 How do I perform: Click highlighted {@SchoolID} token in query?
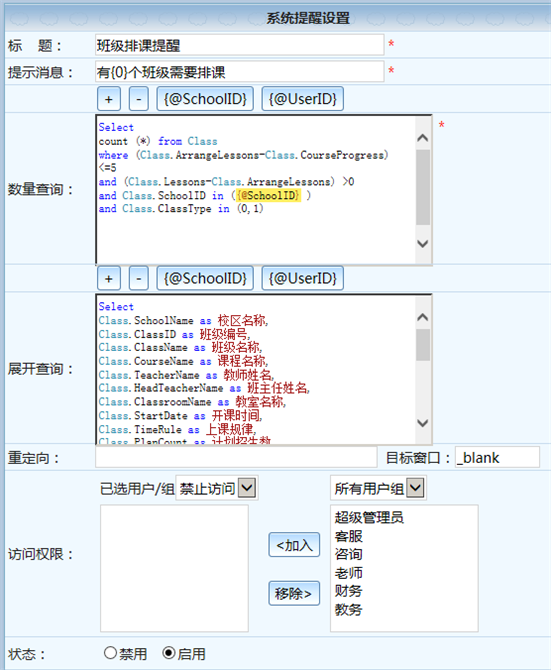(269, 196)
